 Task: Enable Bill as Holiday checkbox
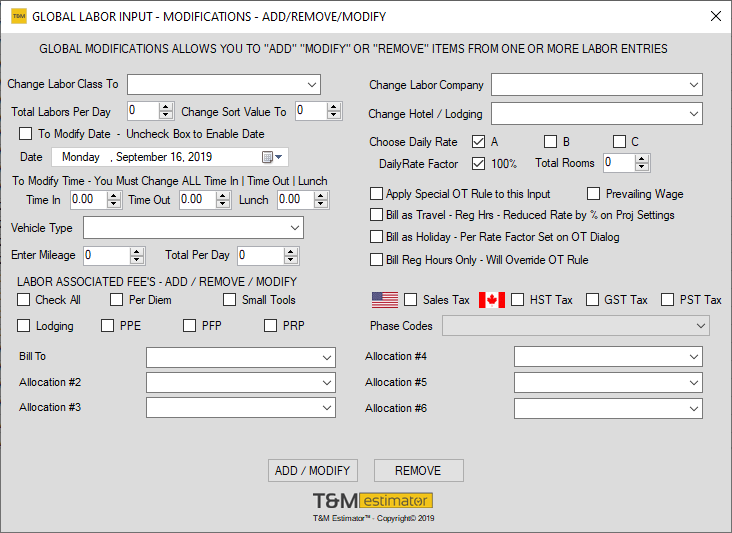(x=376, y=237)
